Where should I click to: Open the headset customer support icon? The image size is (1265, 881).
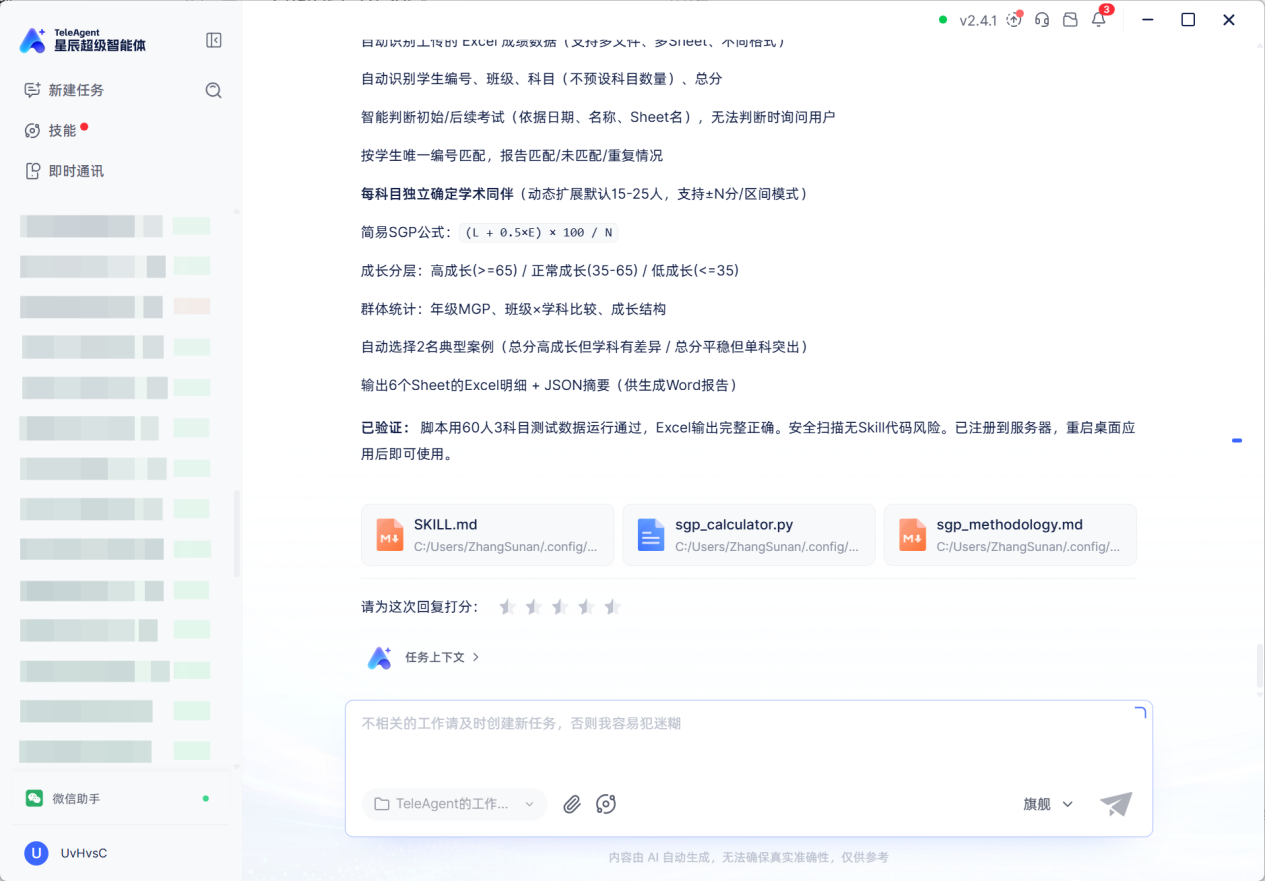pos(1042,20)
